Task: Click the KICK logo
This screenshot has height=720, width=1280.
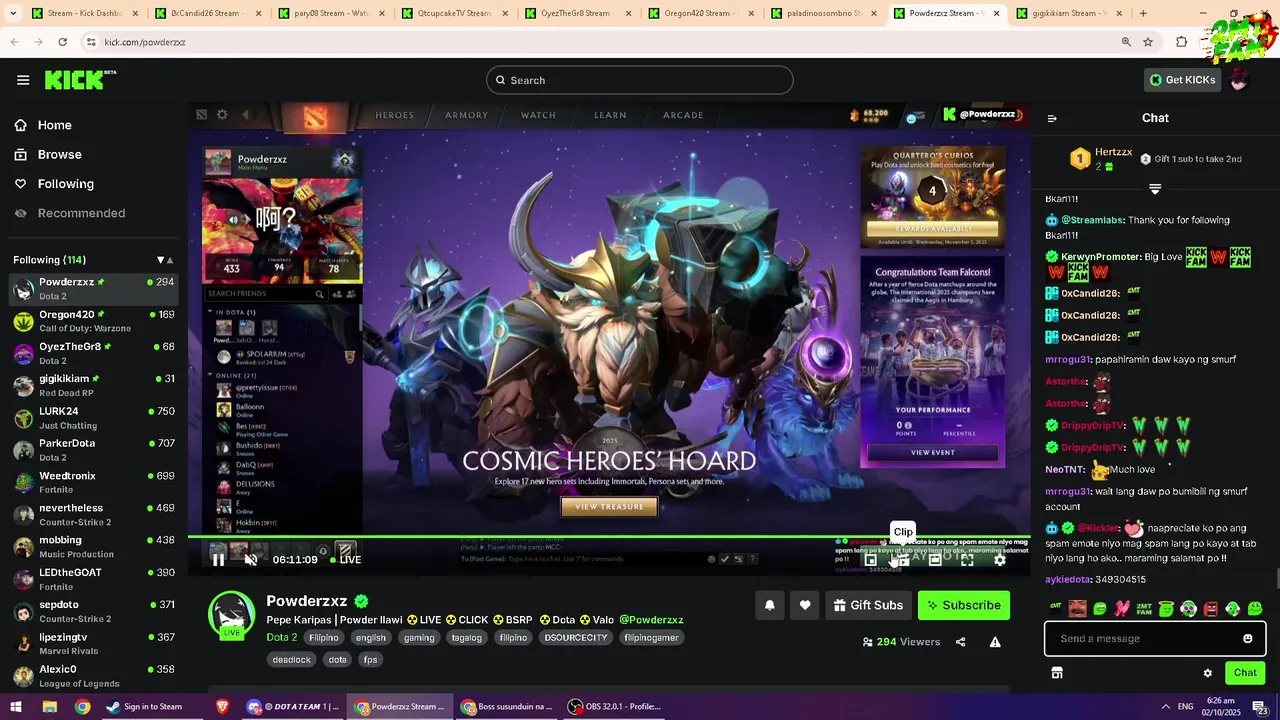Action: 80,80
